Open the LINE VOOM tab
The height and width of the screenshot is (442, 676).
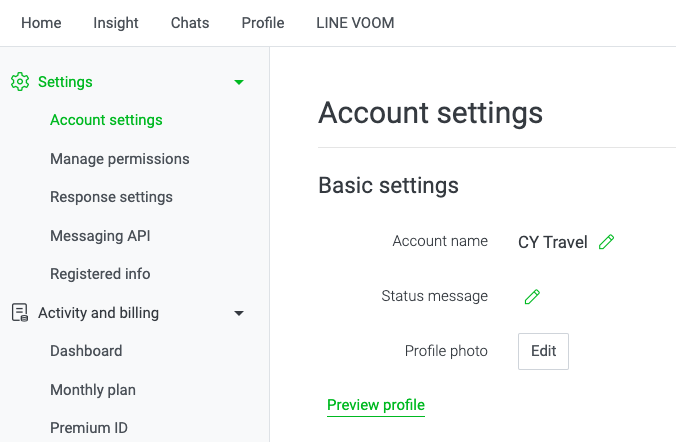click(x=355, y=23)
